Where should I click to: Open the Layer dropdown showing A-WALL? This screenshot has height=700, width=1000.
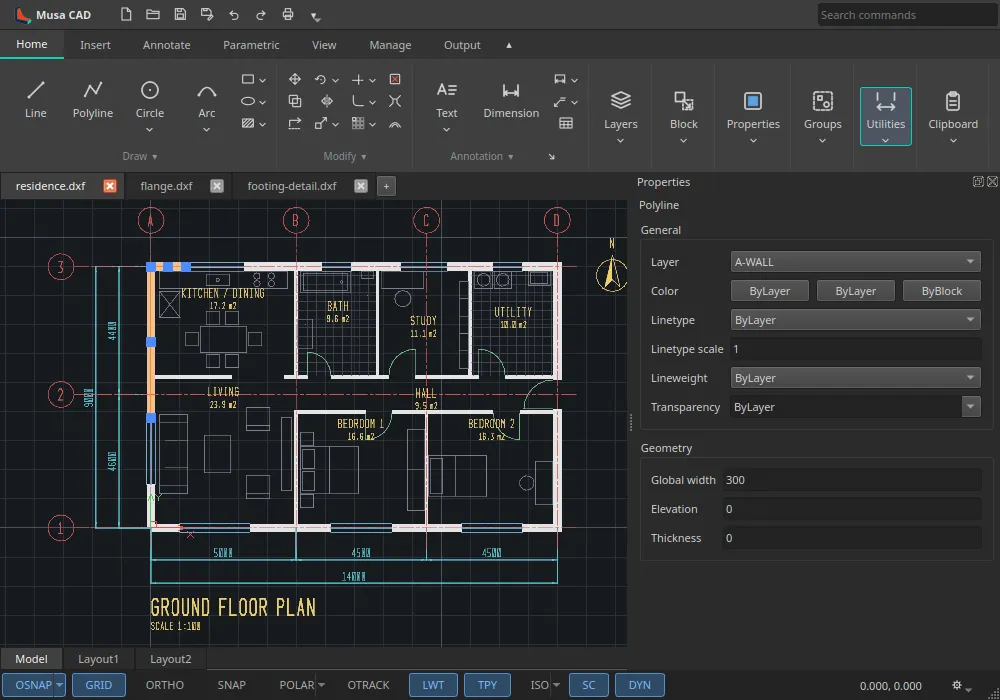(855, 262)
